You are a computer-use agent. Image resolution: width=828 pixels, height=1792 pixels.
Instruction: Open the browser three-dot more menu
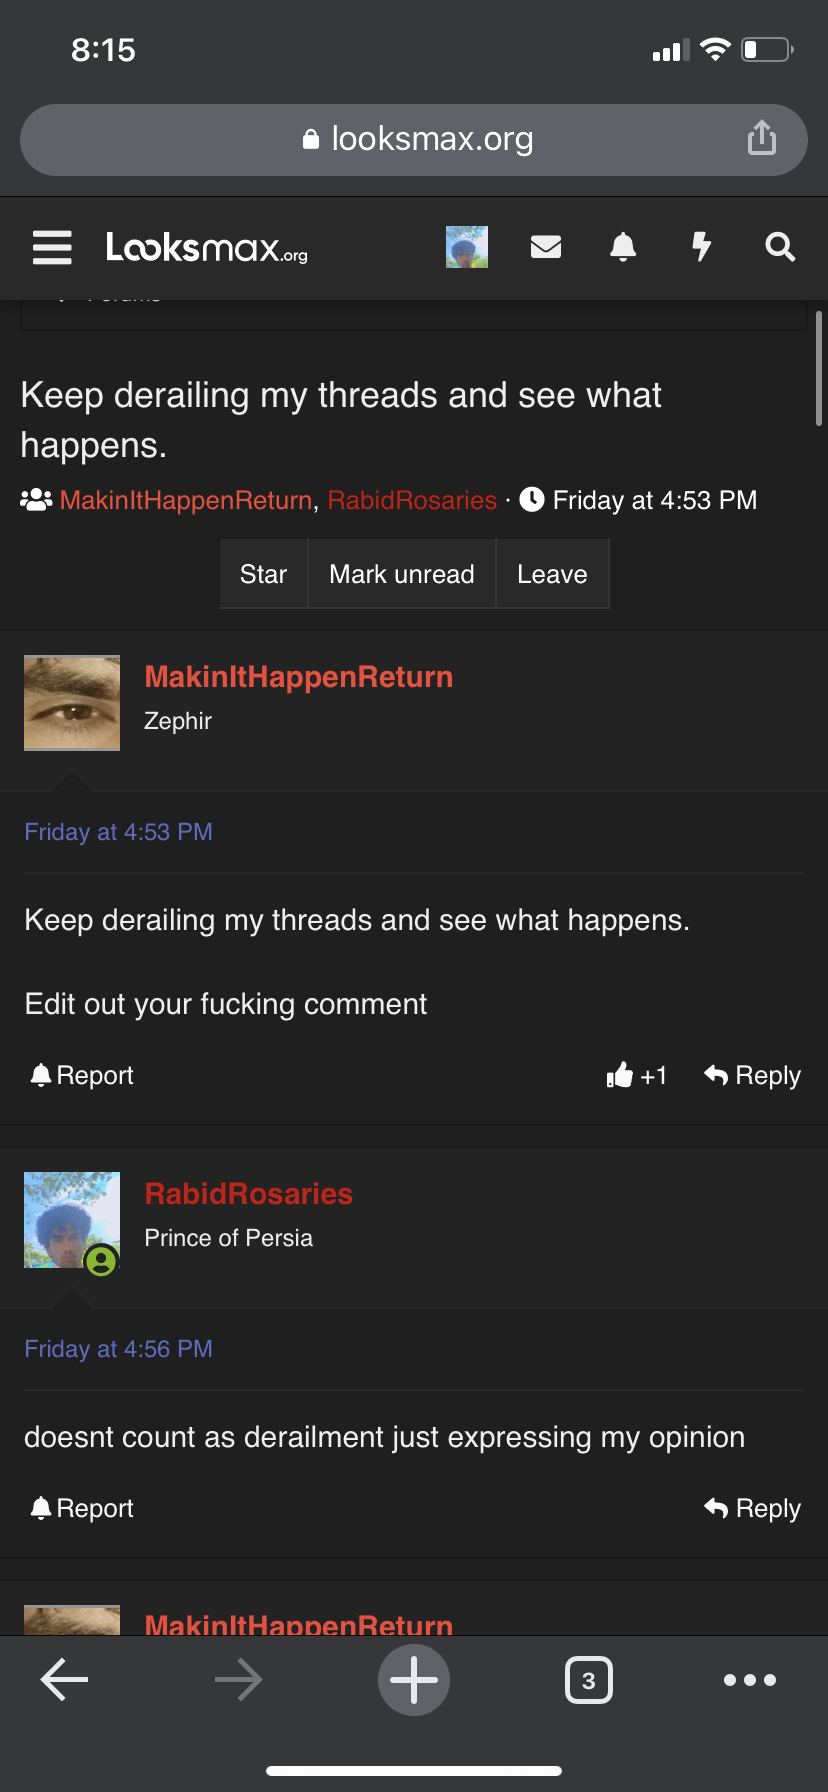pyautogui.click(x=750, y=1680)
